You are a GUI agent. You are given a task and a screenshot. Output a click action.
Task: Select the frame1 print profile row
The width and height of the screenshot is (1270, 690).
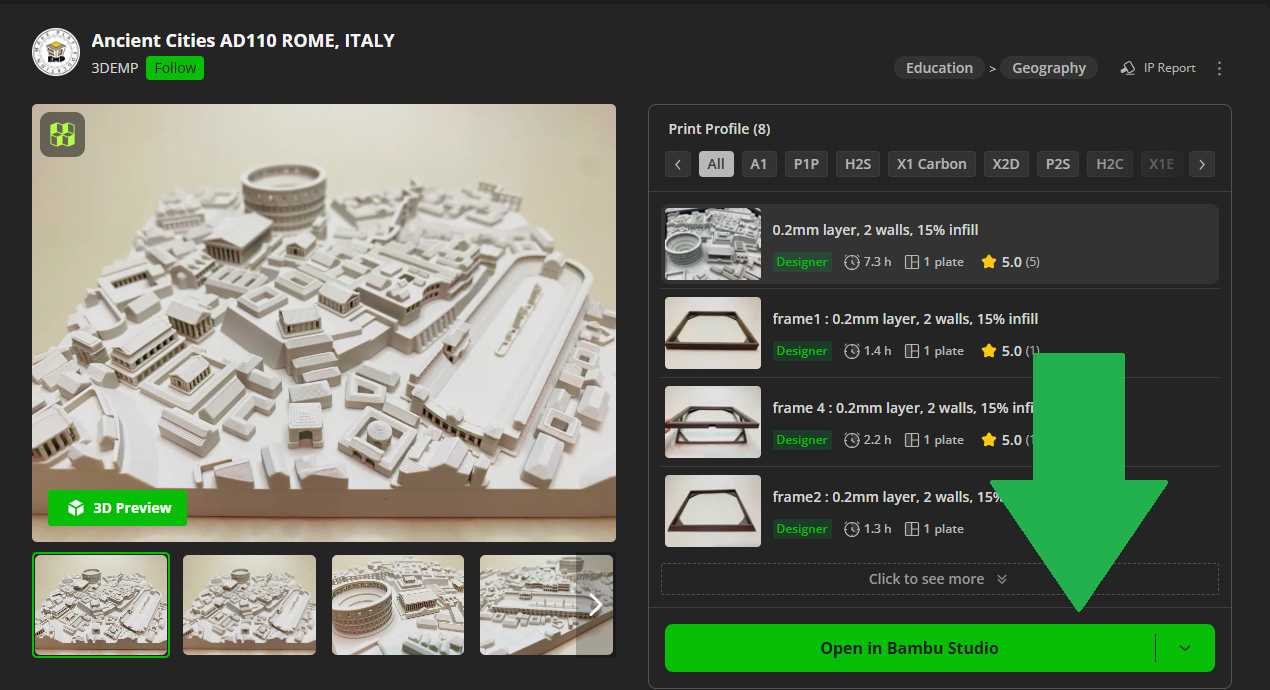(x=939, y=333)
